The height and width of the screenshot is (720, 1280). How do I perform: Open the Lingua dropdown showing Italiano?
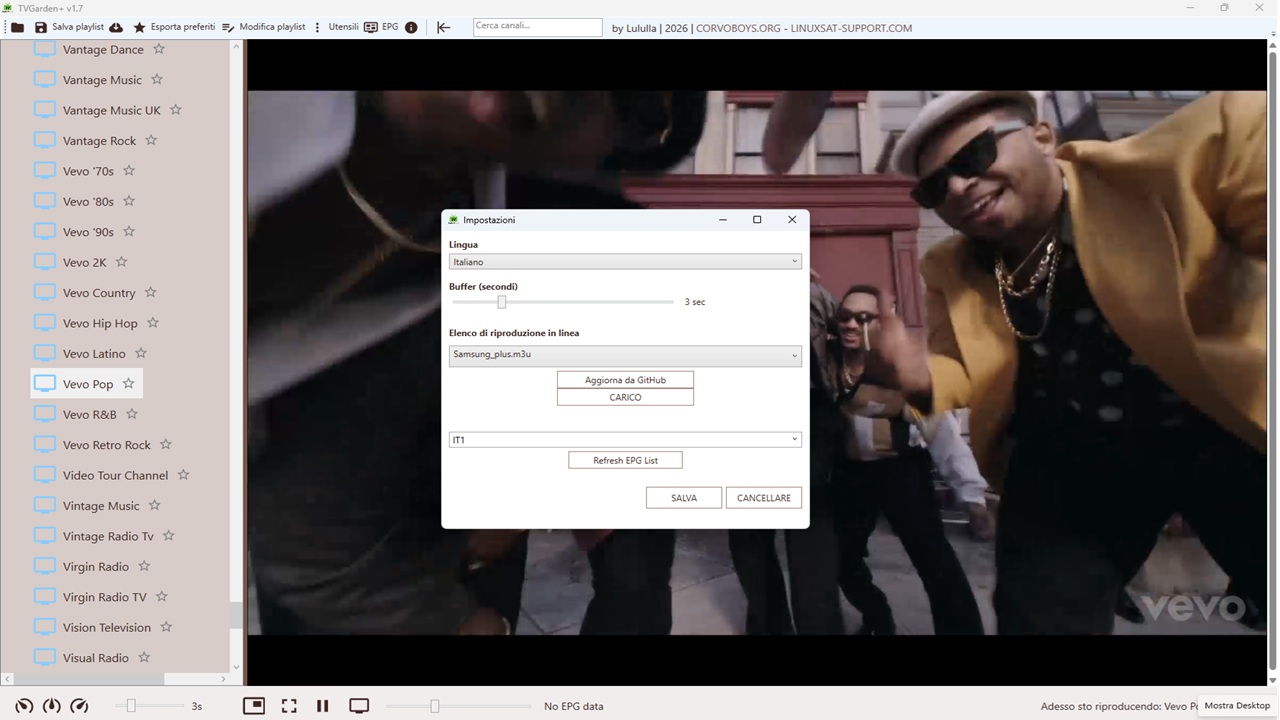tap(625, 262)
